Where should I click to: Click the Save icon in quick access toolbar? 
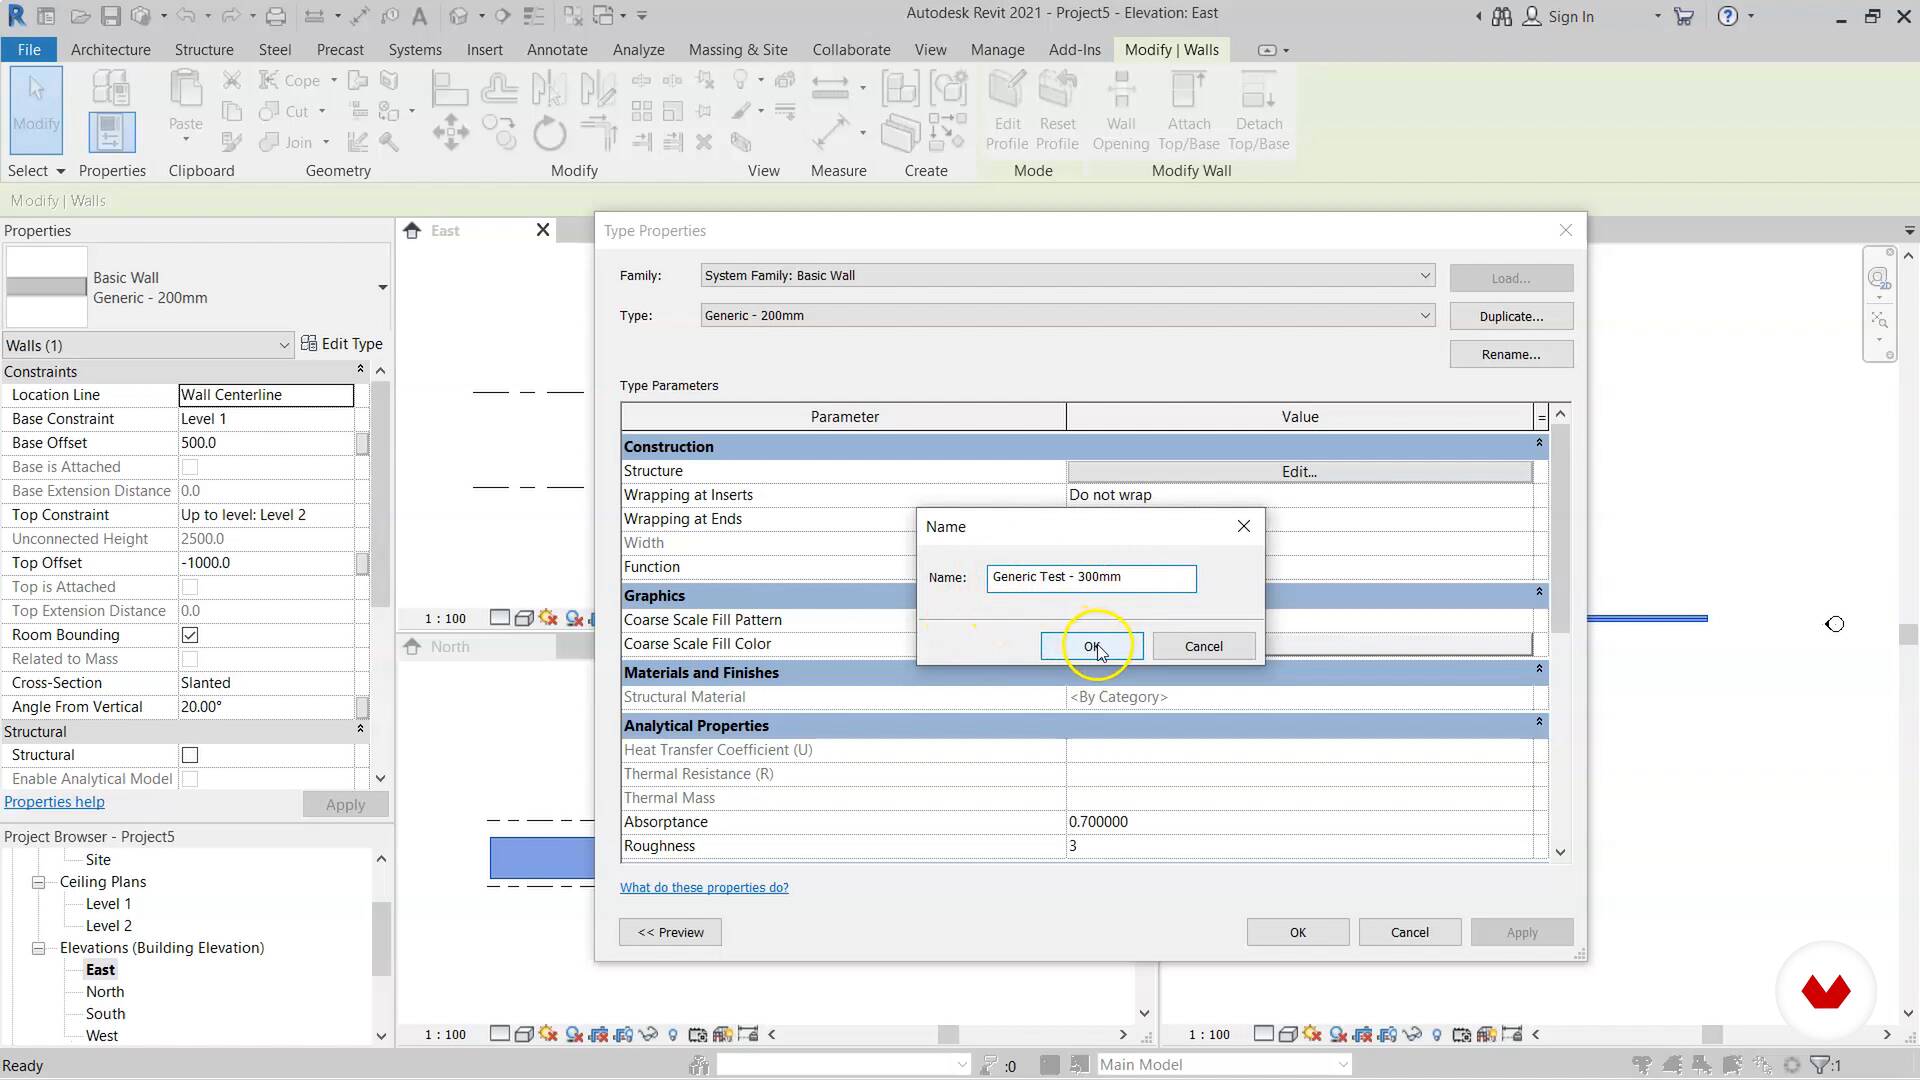(111, 16)
